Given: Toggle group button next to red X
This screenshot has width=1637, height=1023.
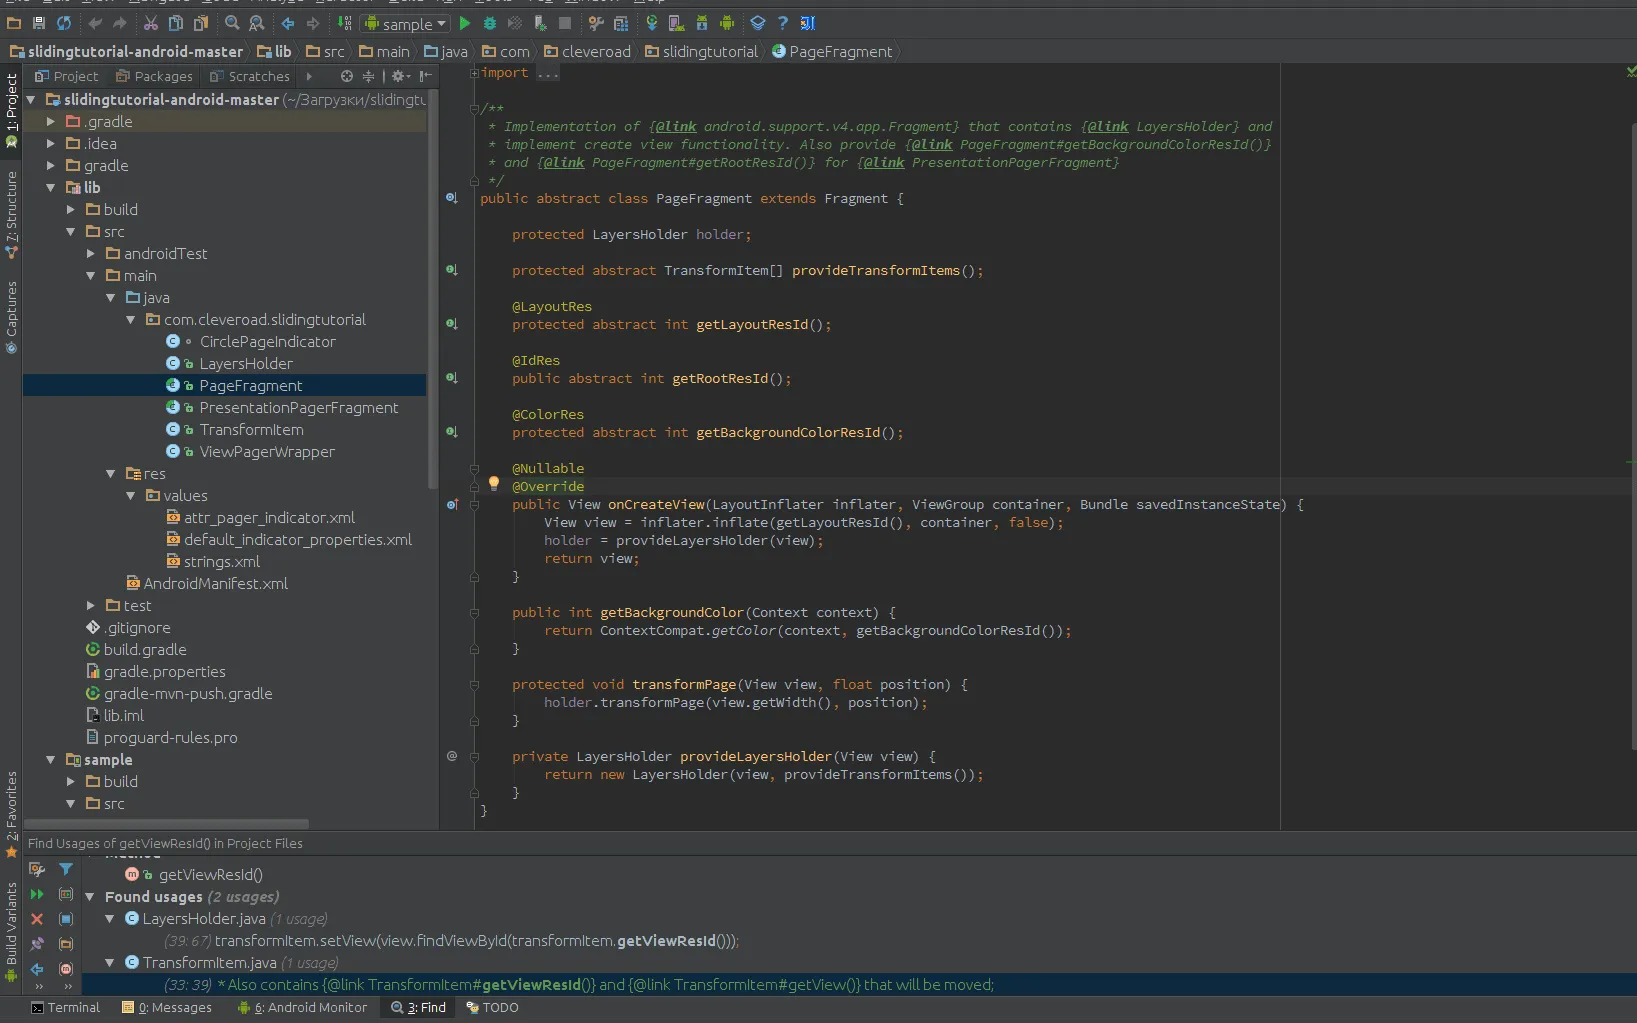Looking at the screenshot, I should click(66, 919).
